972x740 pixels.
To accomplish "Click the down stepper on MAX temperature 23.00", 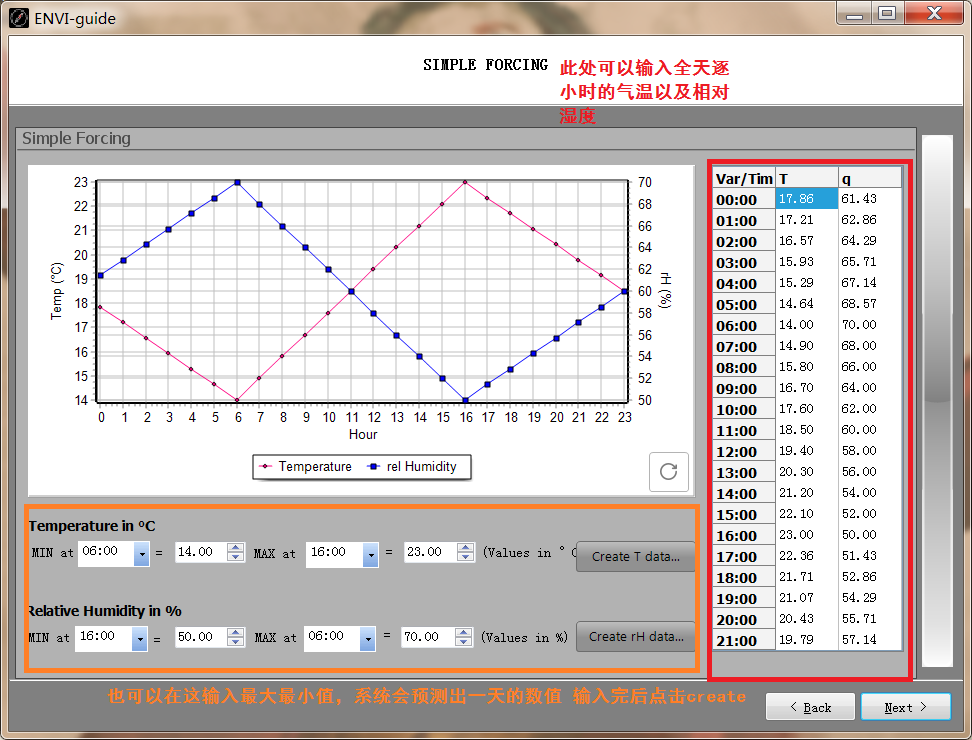I will 463,556.
